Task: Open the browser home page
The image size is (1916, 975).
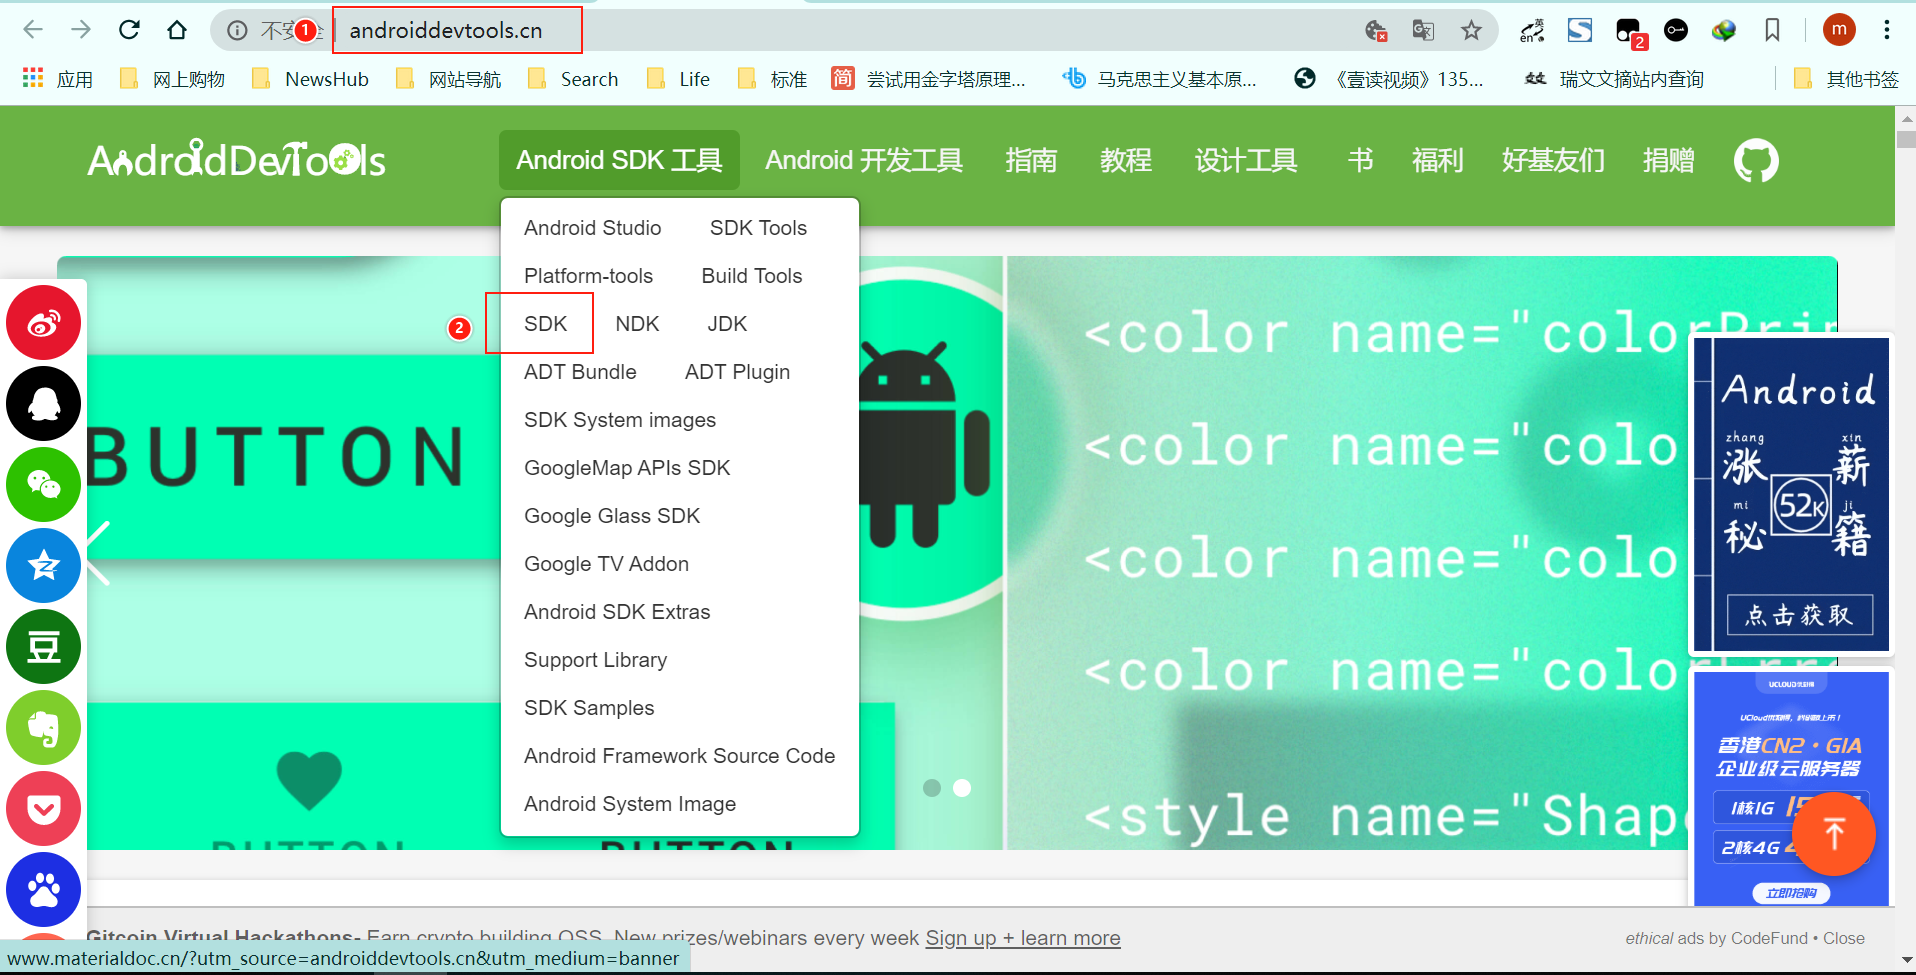Action: coord(177,30)
